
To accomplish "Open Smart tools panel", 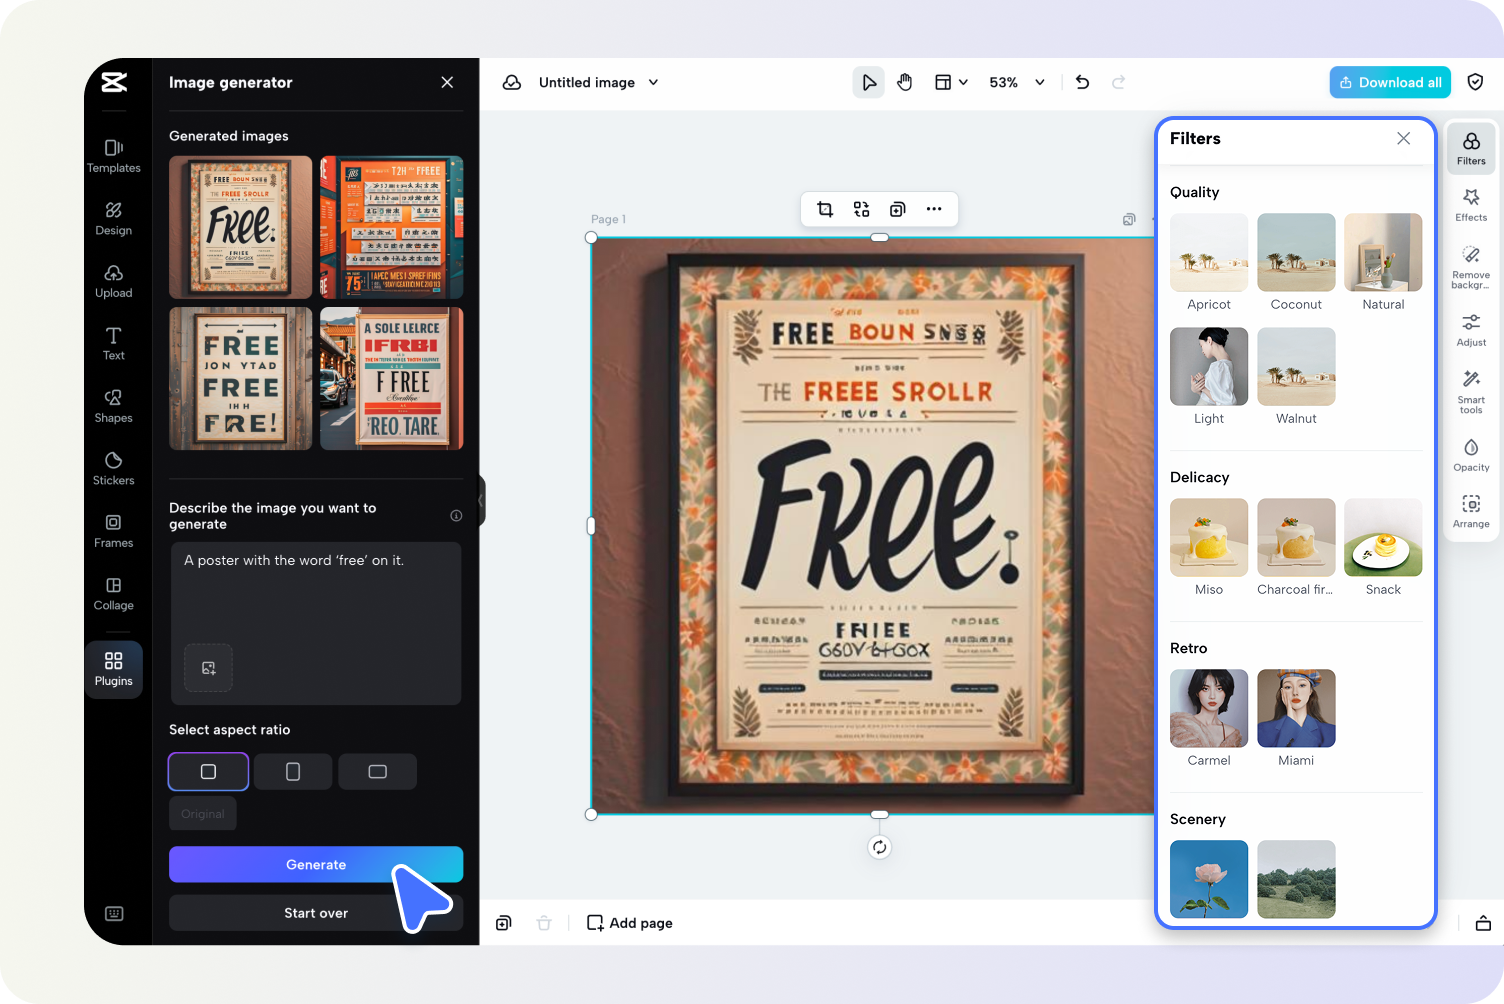I will click(1471, 392).
